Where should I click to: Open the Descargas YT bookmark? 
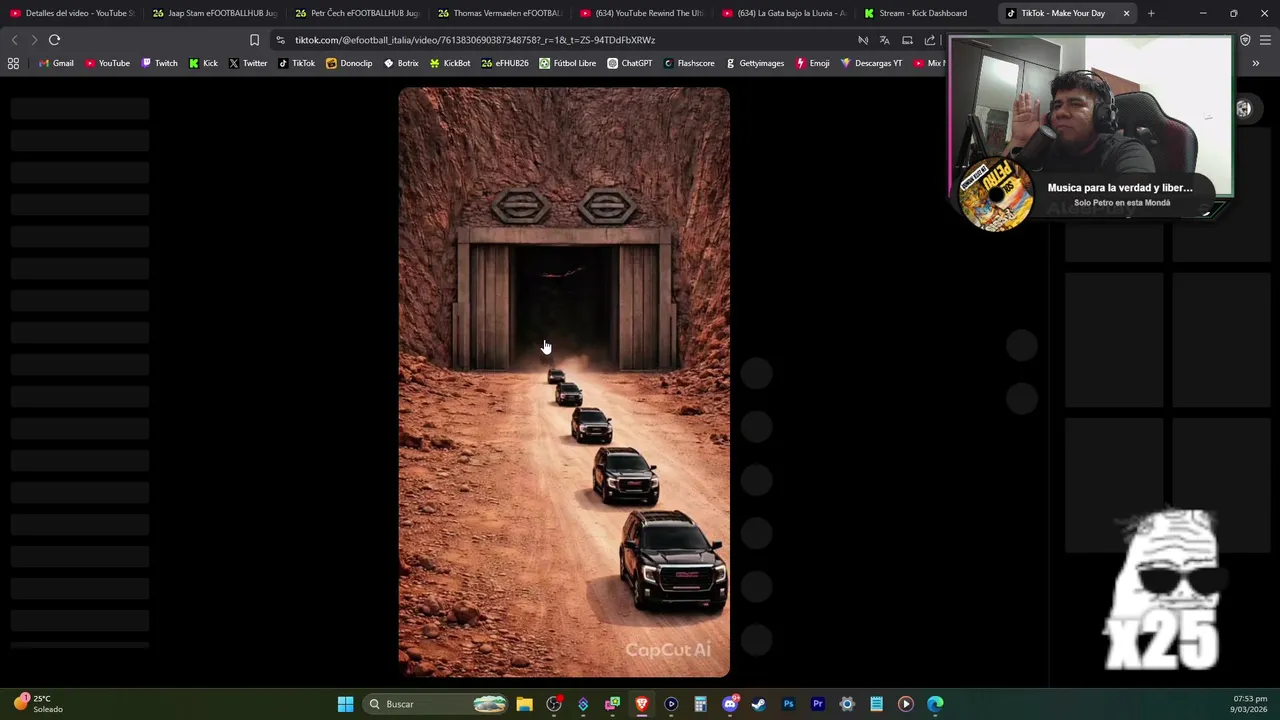point(872,63)
